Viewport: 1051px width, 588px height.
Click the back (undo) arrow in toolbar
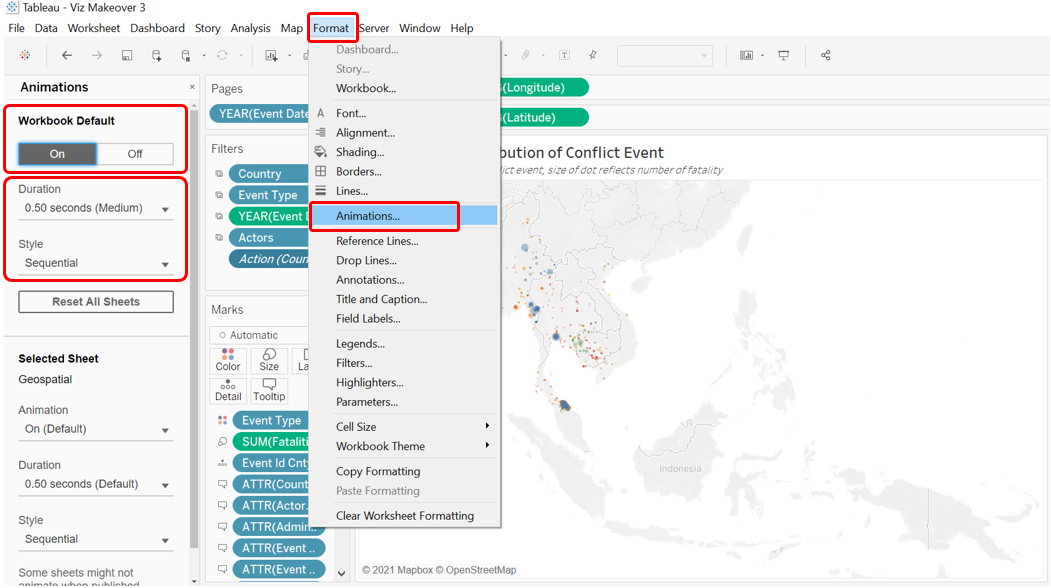click(67, 56)
